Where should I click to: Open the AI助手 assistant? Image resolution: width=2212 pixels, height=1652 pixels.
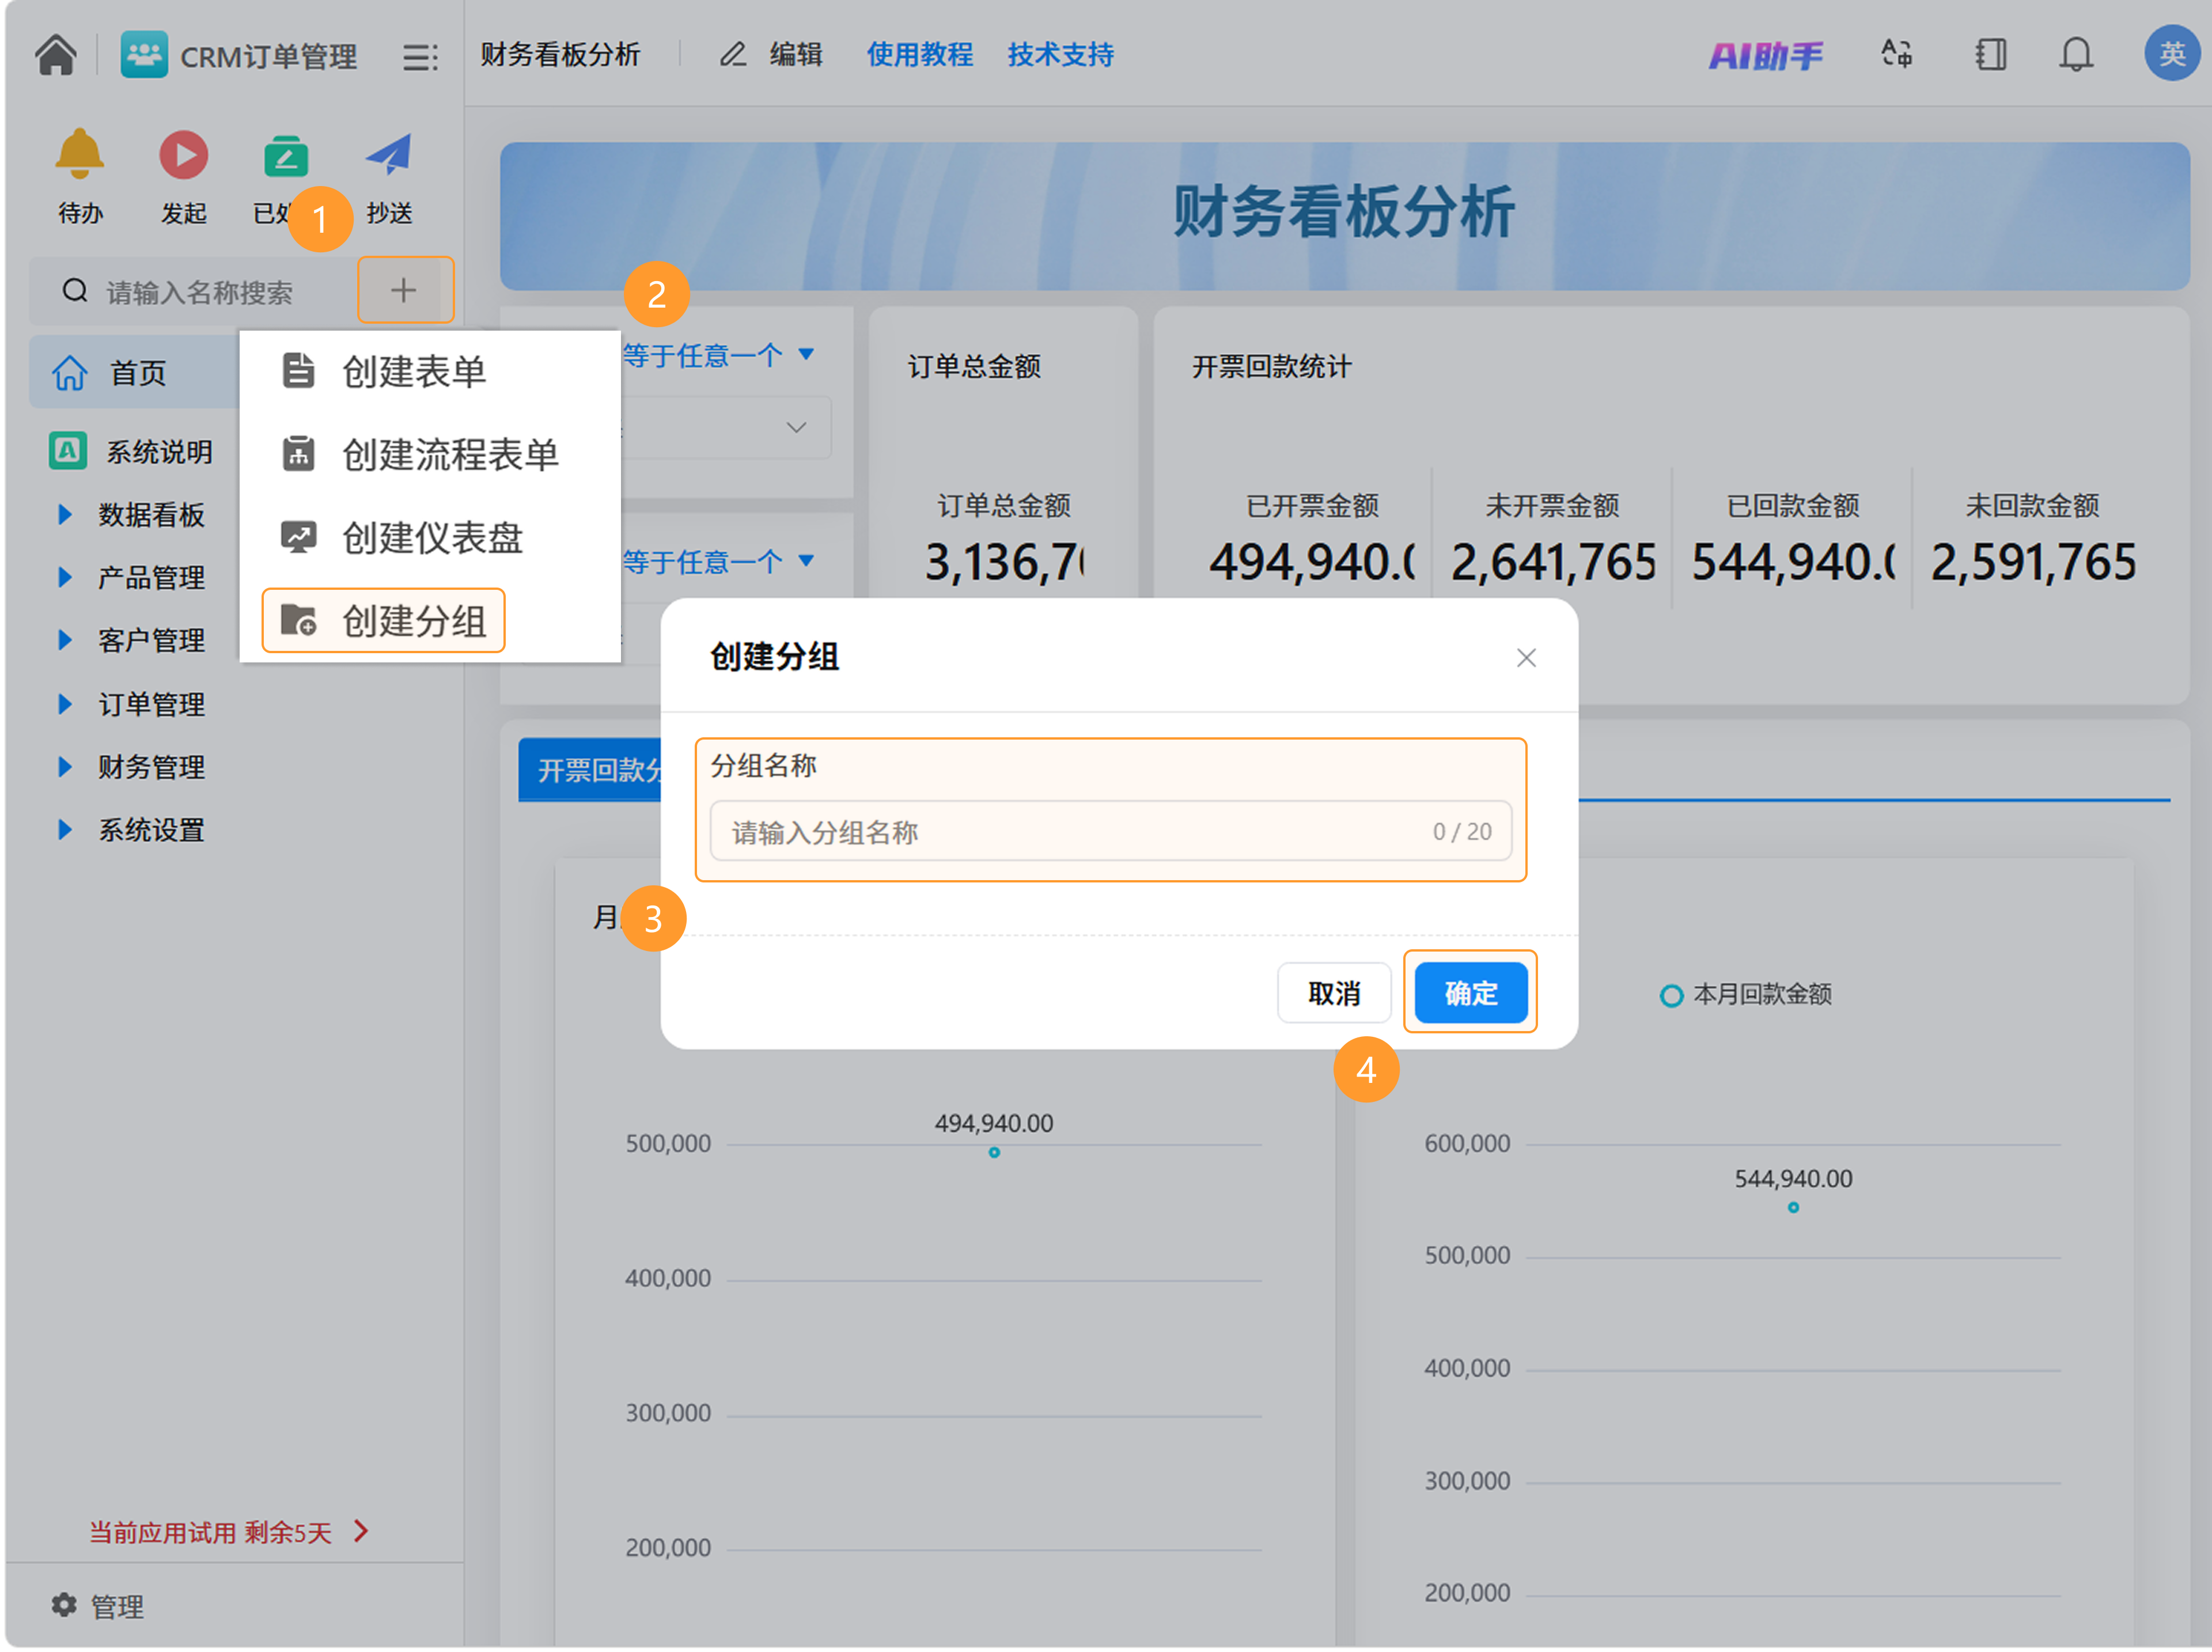click(1766, 55)
